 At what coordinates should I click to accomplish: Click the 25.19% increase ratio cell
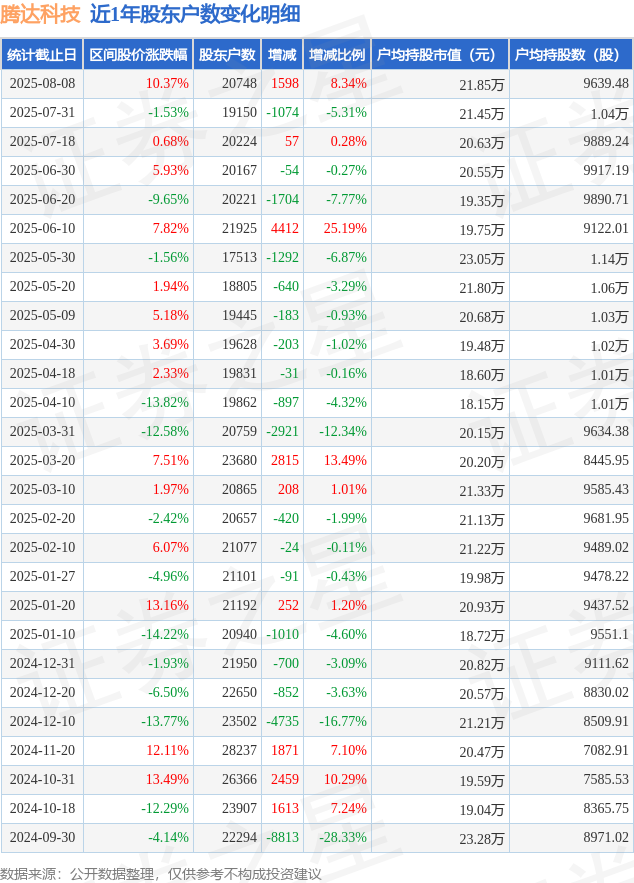click(345, 228)
